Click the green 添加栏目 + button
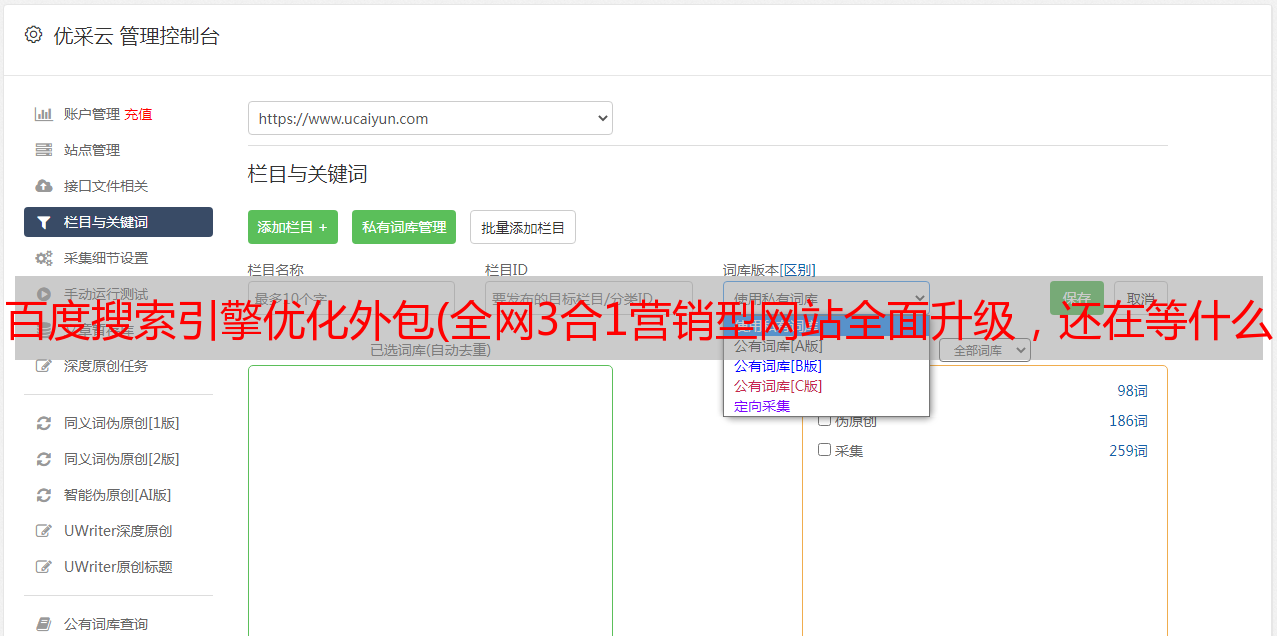Image resolution: width=1277 pixels, height=636 pixels. [293, 227]
